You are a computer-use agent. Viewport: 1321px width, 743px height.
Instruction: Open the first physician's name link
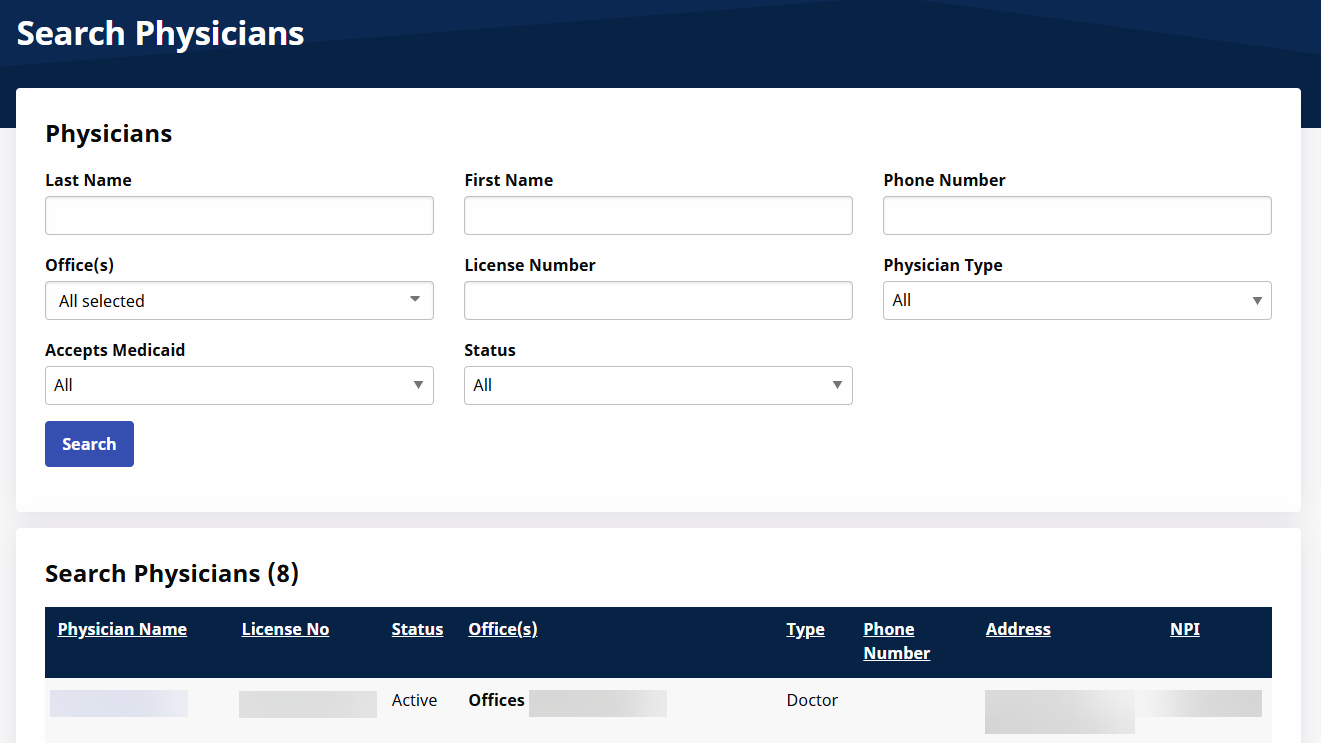pos(118,703)
